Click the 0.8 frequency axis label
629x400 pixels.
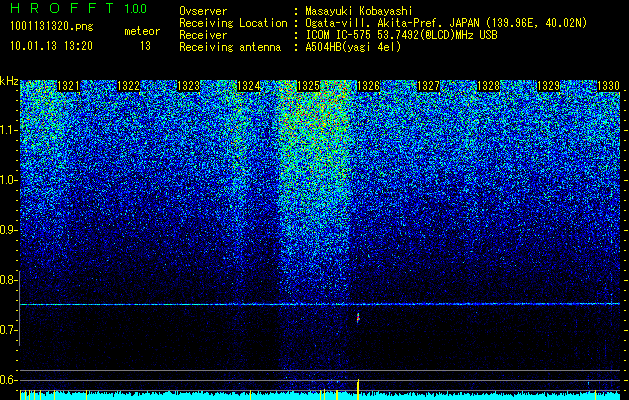click(x=8, y=280)
